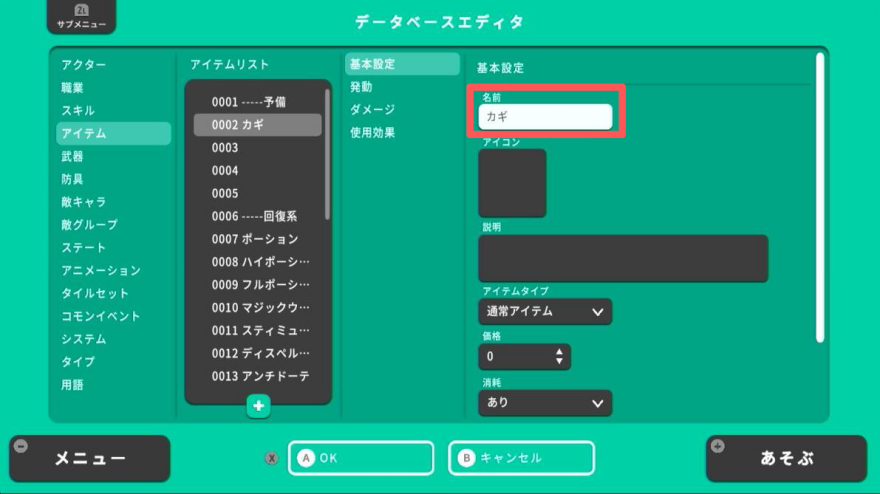Screen dimensions: 880x494
Task: Select item 0002 カギ
Action: coord(258,125)
